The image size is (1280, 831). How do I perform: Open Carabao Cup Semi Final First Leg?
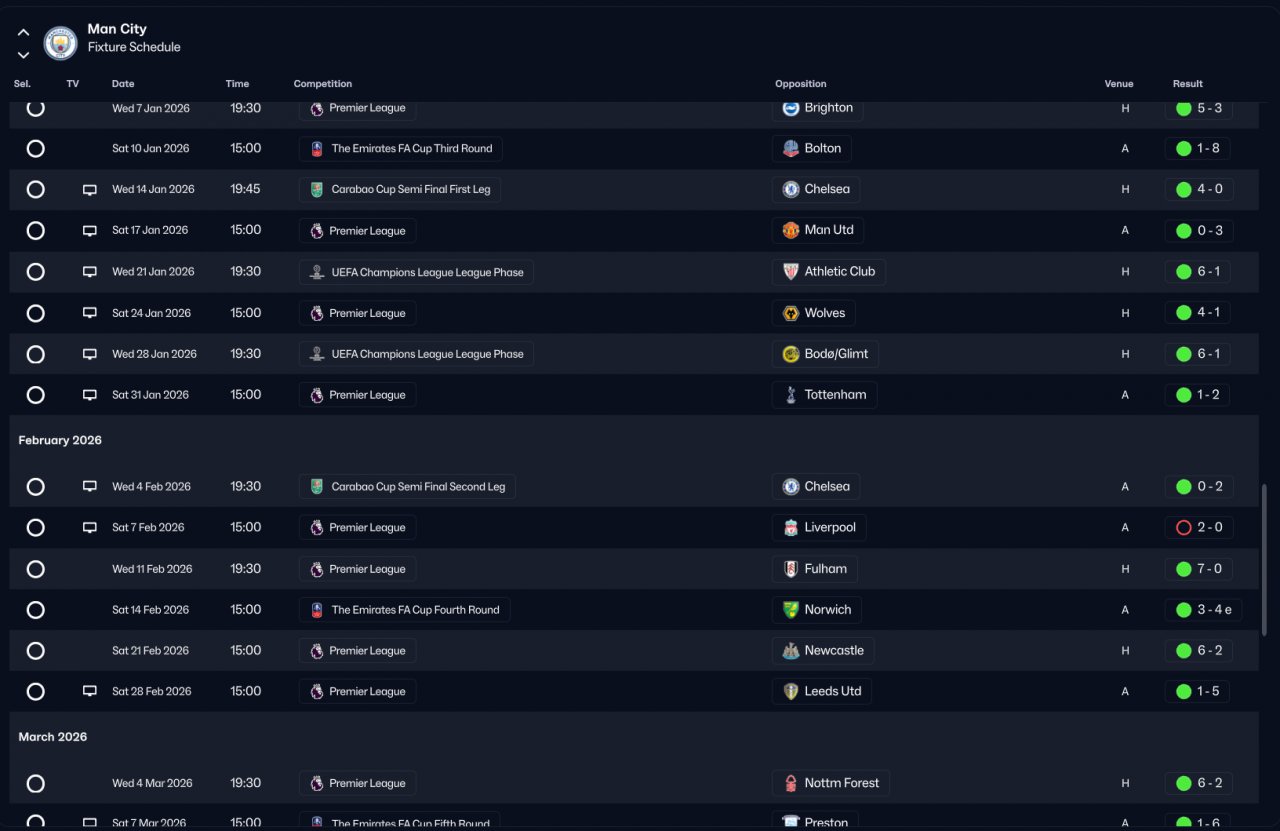tap(400, 190)
